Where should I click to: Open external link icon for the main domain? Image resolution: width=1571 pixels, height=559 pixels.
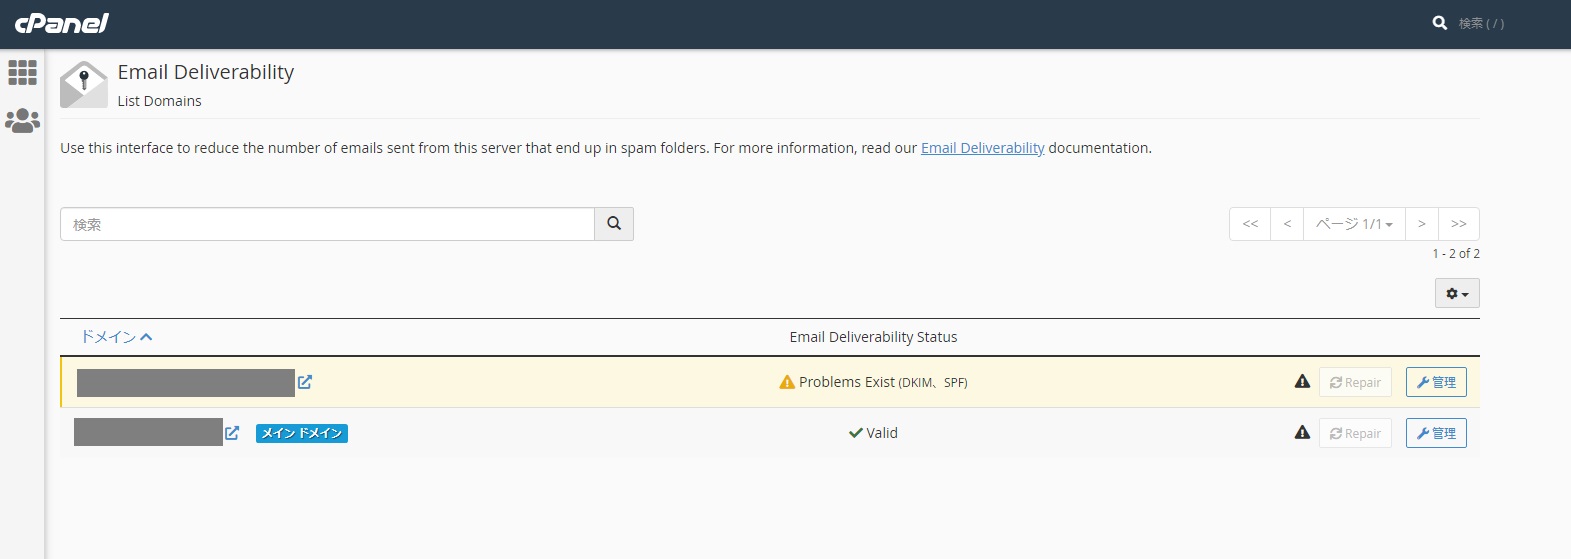click(x=232, y=433)
